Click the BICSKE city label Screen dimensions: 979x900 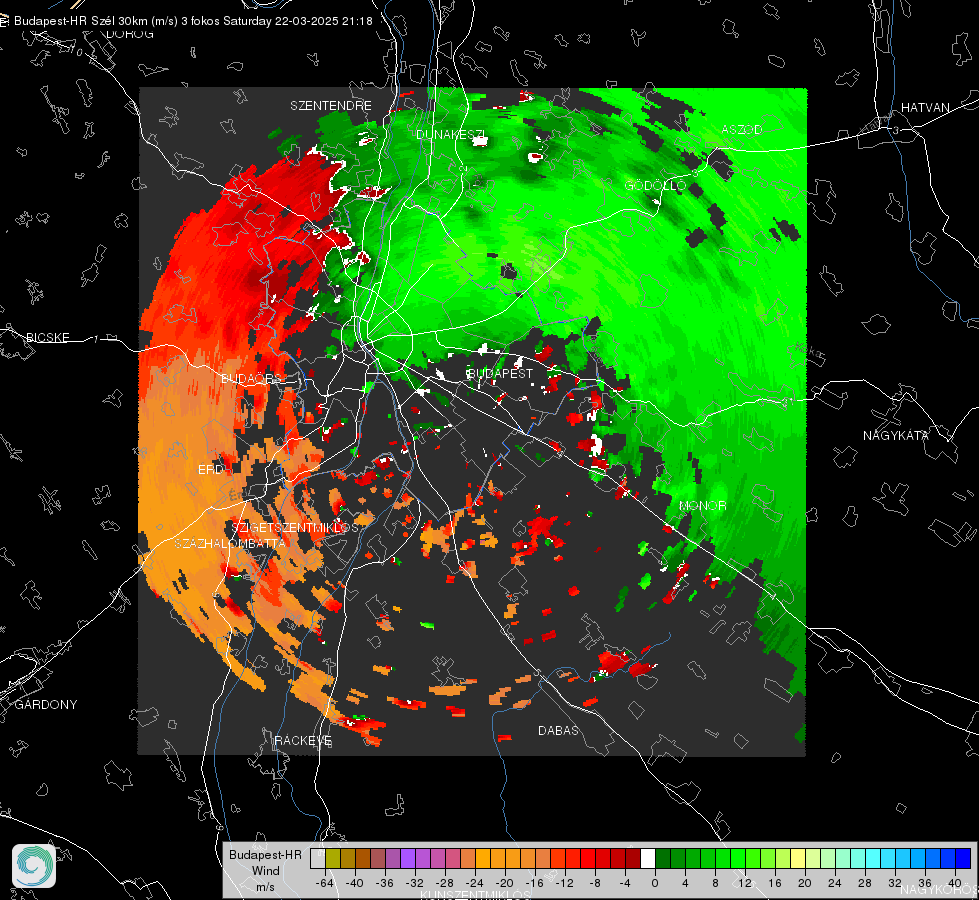(x=47, y=337)
